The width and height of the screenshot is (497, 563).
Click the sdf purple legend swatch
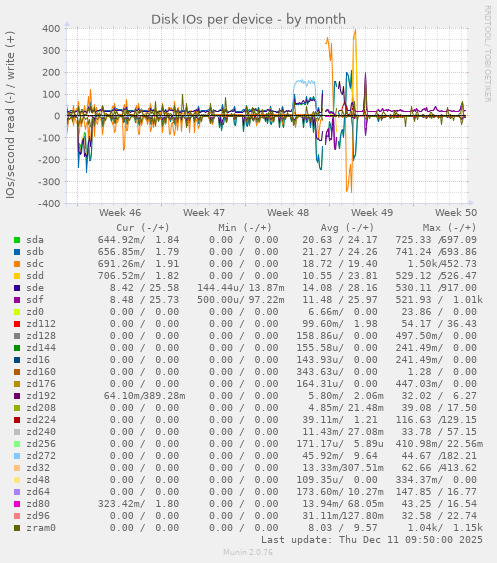click(17, 300)
